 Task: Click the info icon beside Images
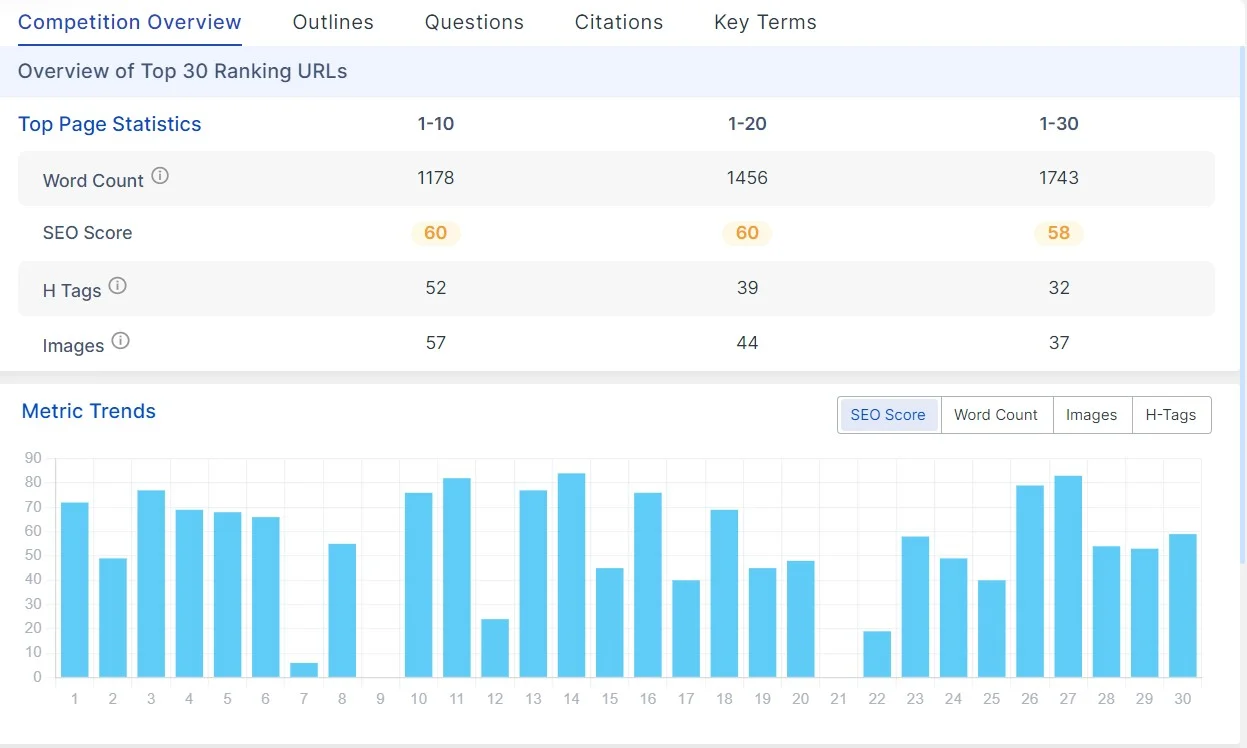tap(120, 340)
